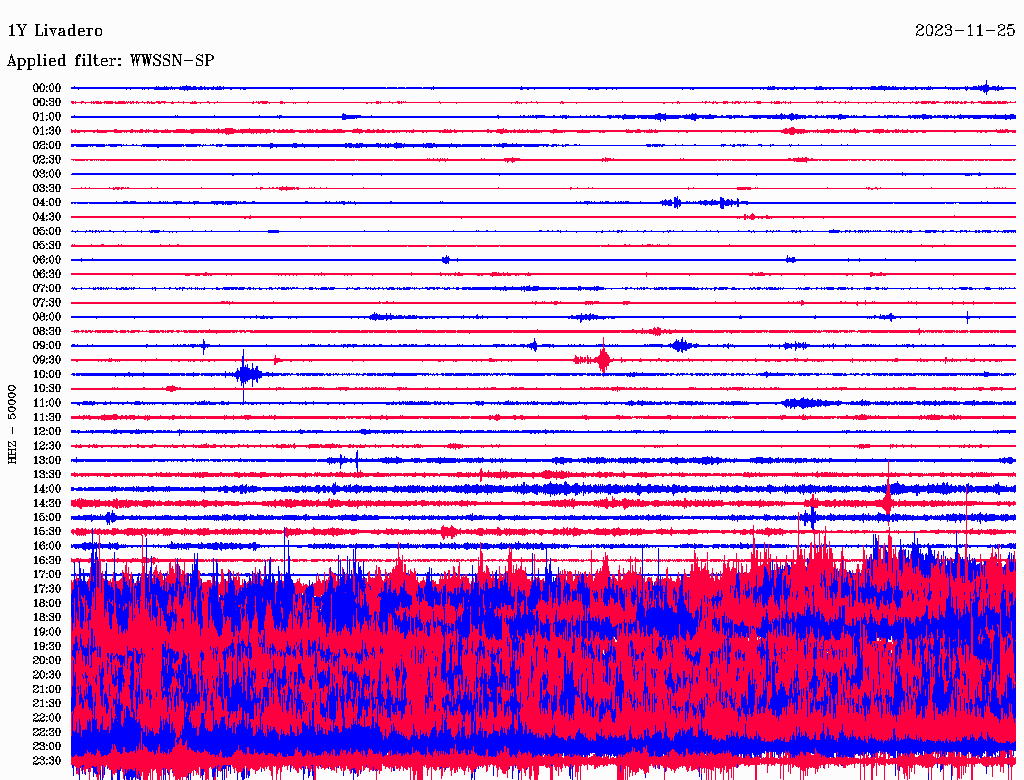Select the 23:00 time label
1024x780 pixels.
[x=46, y=746]
